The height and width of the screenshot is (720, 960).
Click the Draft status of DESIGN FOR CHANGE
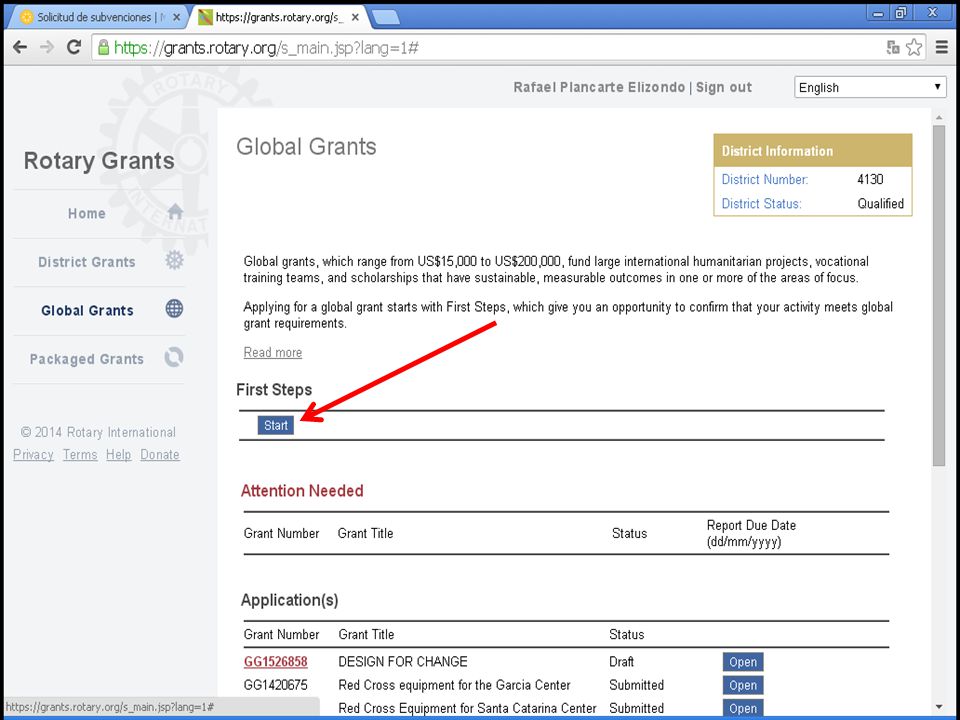(x=621, y=662)
